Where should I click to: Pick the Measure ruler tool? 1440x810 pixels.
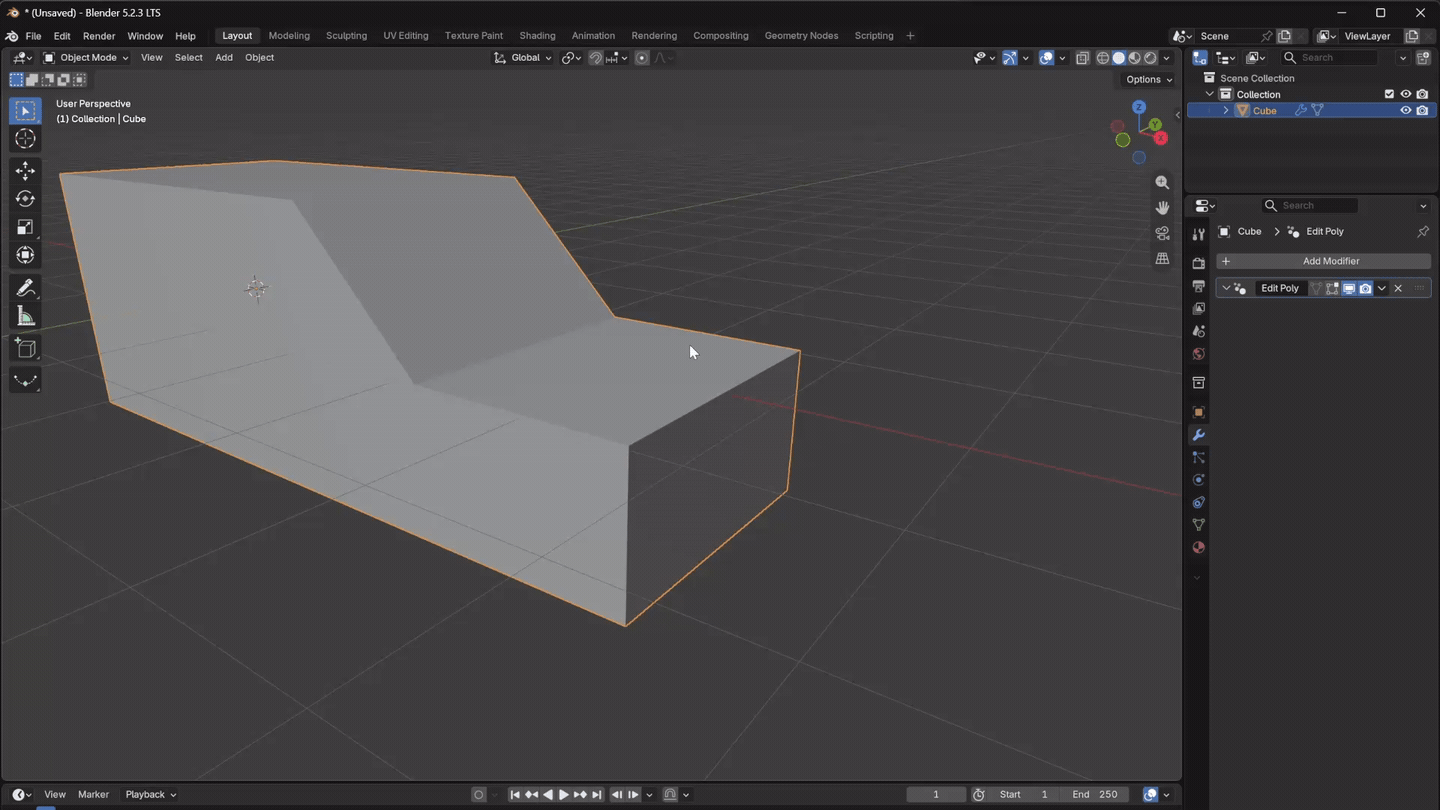(25, 317)
